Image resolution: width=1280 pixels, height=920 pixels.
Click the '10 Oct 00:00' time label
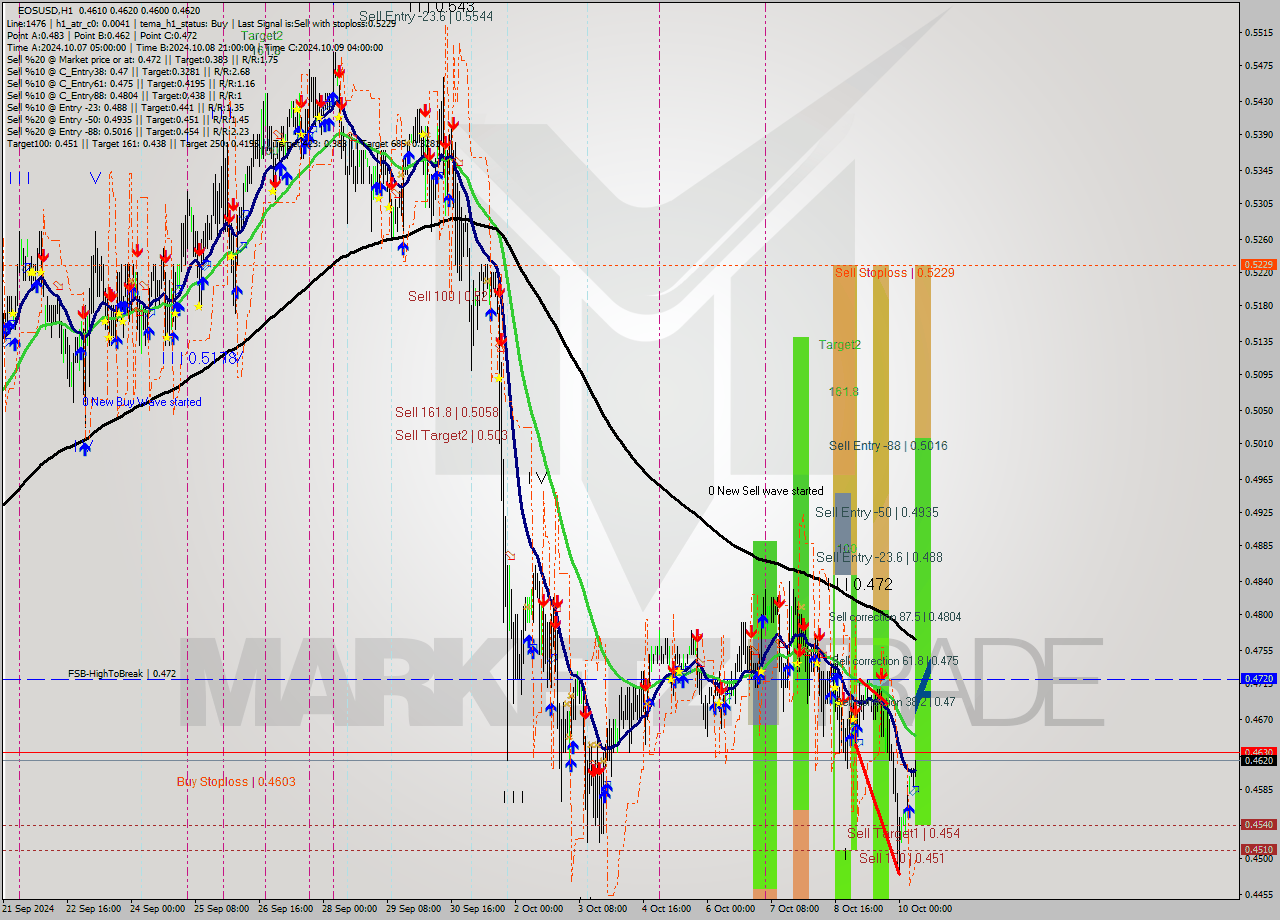pos(924,909)
